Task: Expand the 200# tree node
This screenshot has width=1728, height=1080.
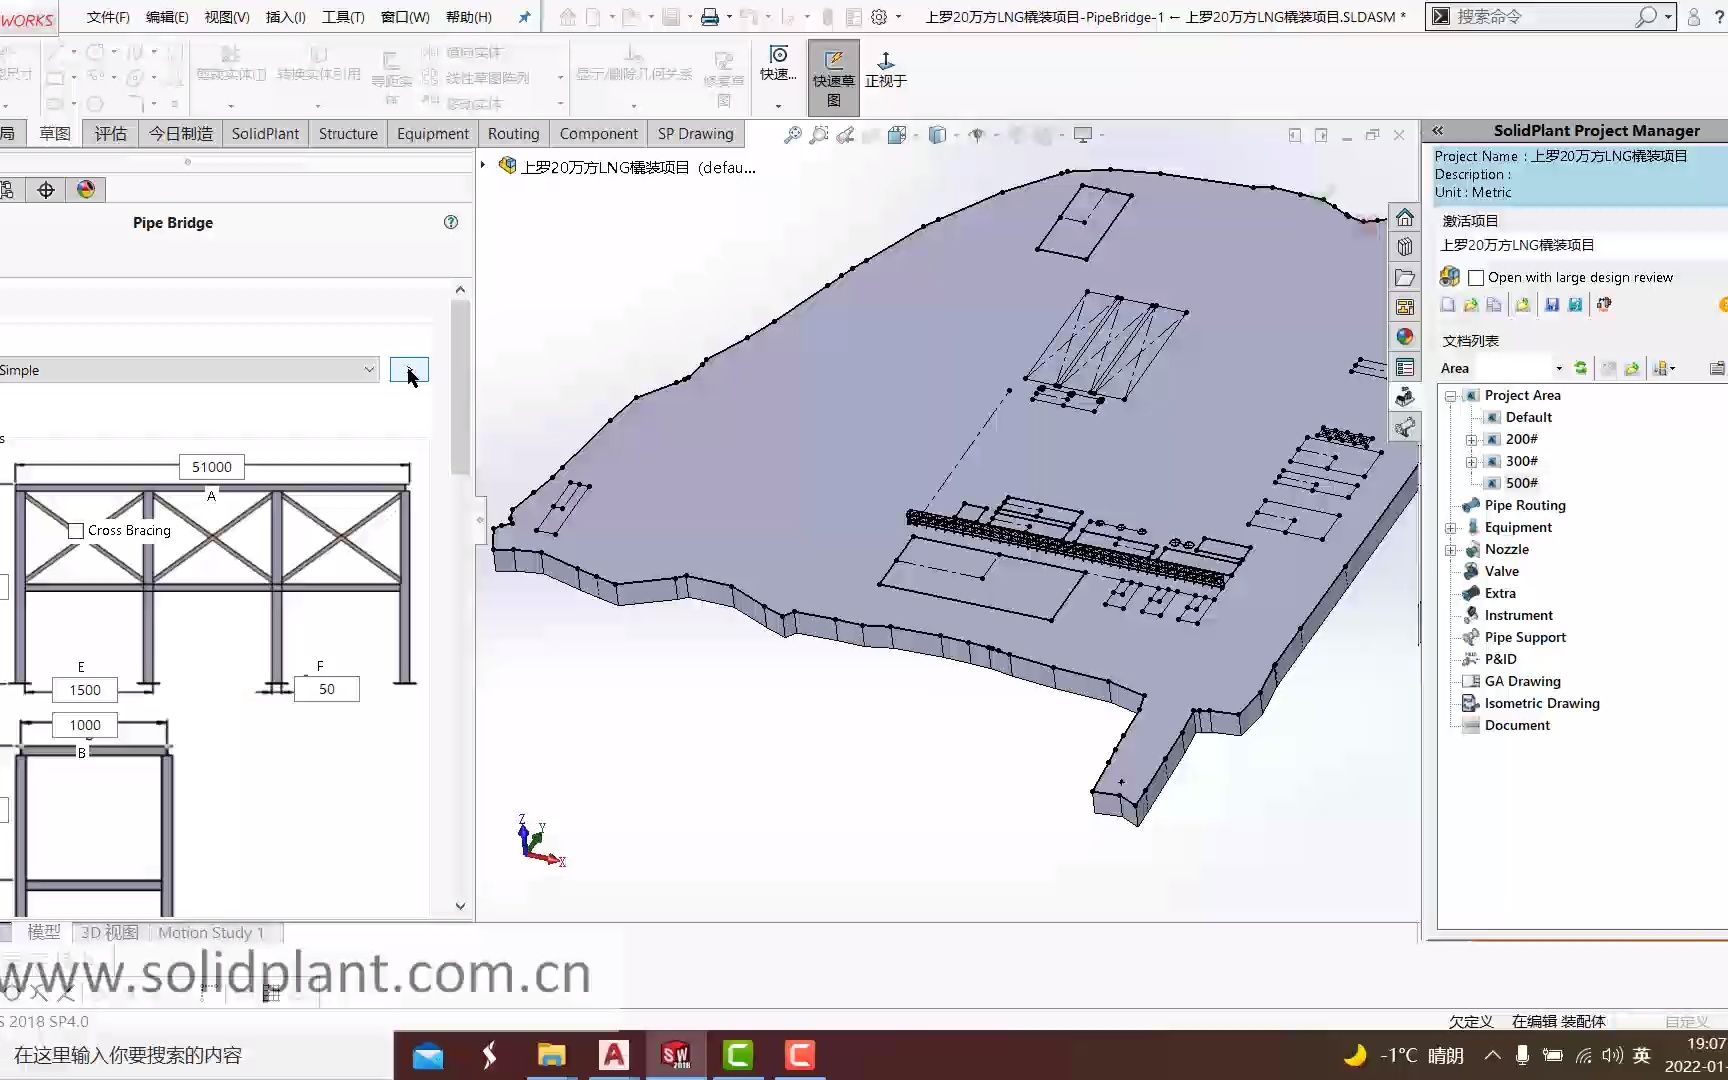Action: pos(1471,439)
